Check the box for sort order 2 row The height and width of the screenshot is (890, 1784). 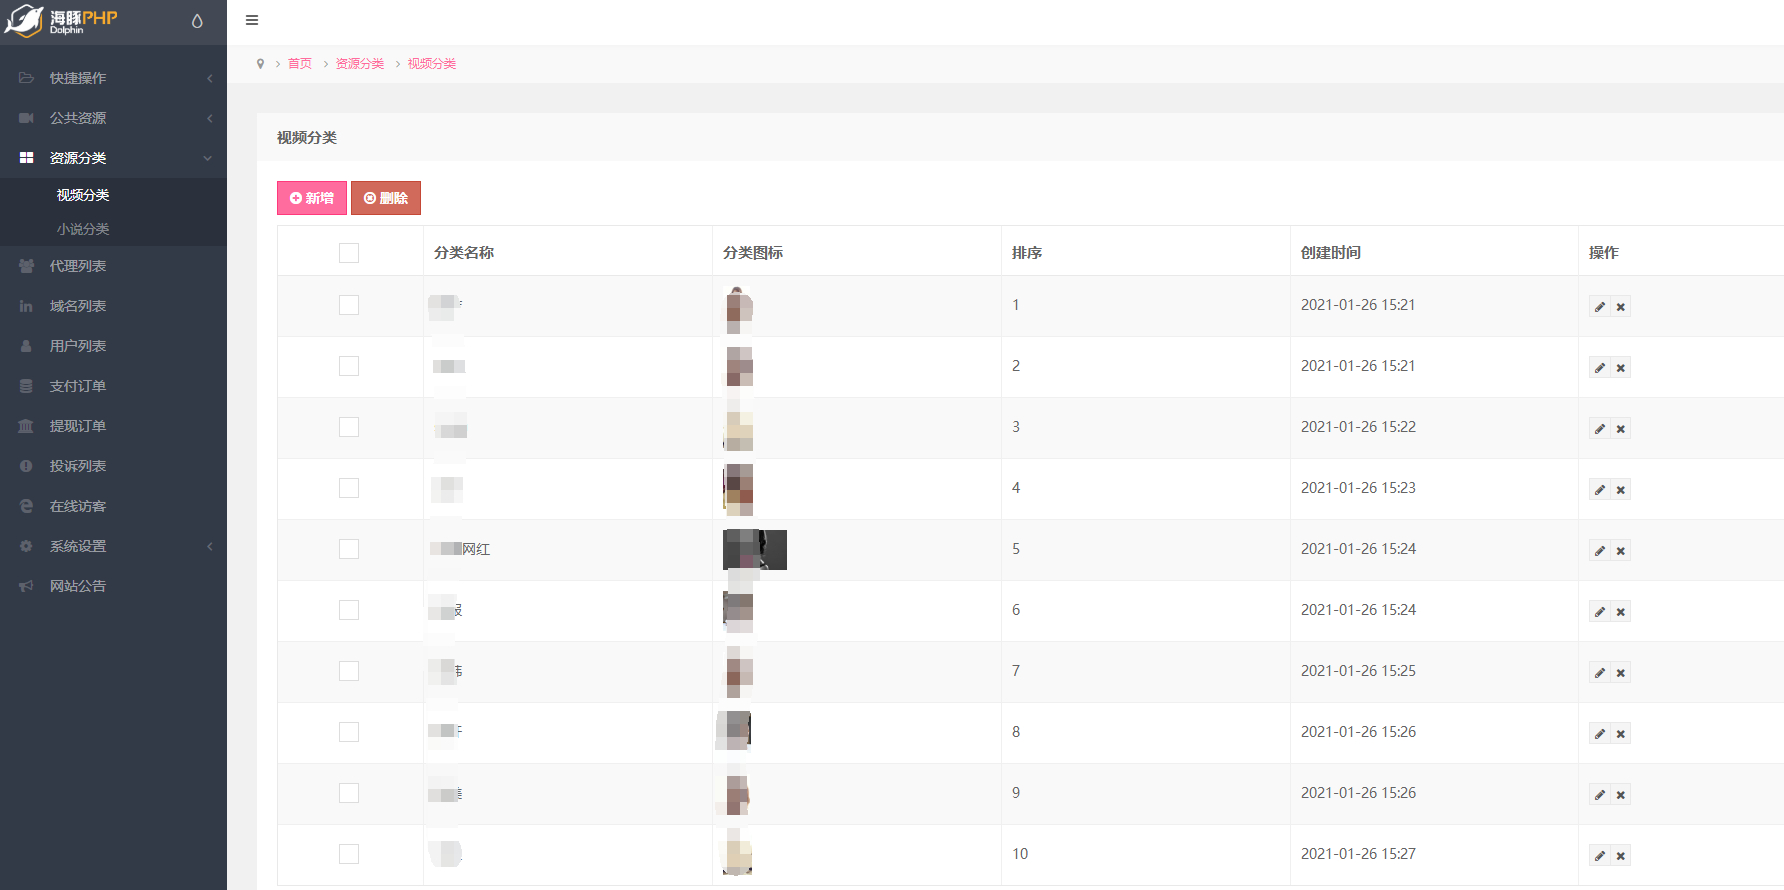coord(349,366)
